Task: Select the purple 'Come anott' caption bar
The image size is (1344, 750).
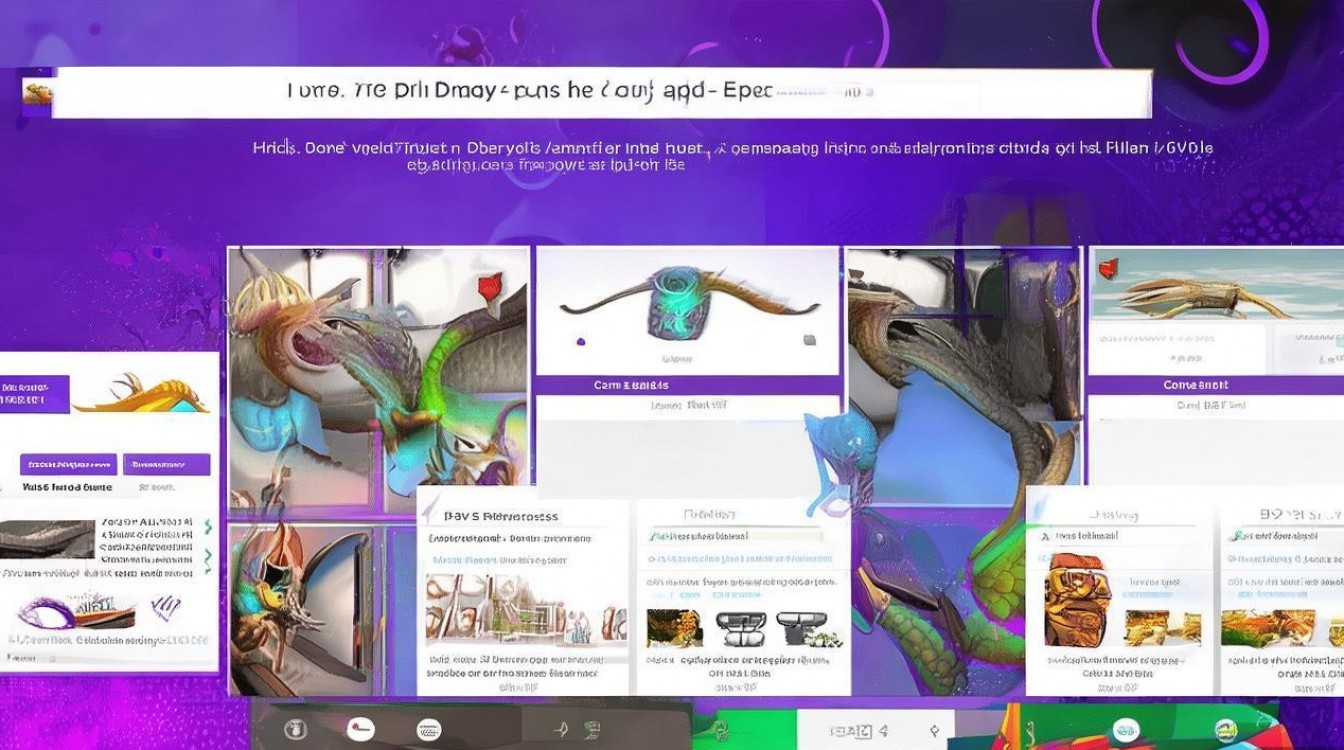Action: click(1215, 385)
